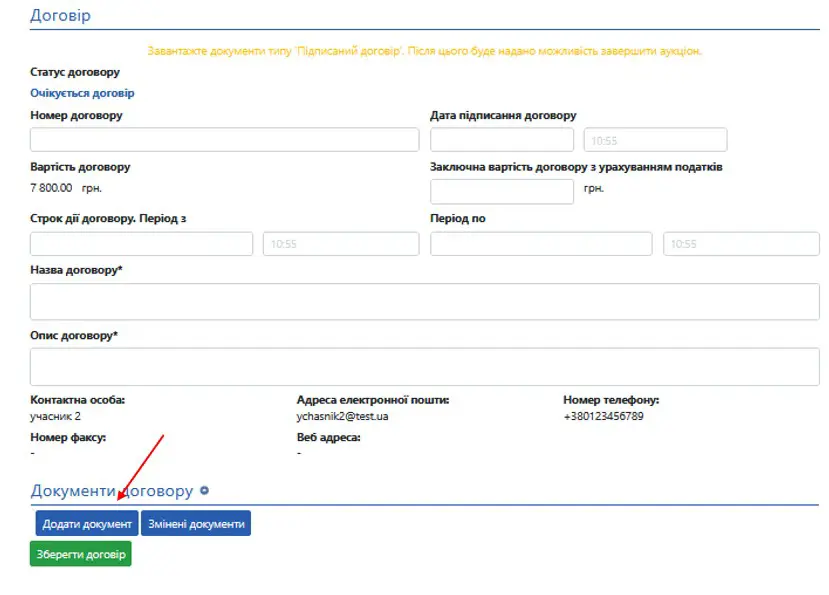Focus the 'Номер договору' input field
Image resolution: width=829 pixels, height=595 pixels.
point(224,140)
